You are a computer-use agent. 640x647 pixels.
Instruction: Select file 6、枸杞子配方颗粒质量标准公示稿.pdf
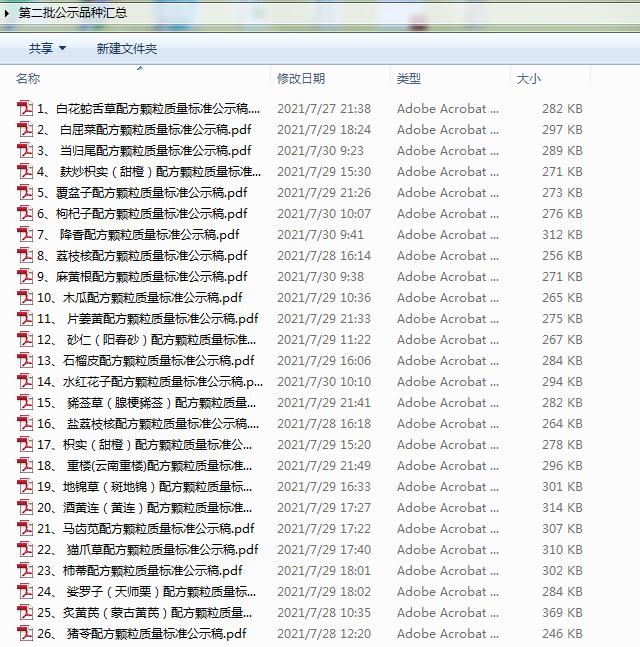[x=142, y=214]
